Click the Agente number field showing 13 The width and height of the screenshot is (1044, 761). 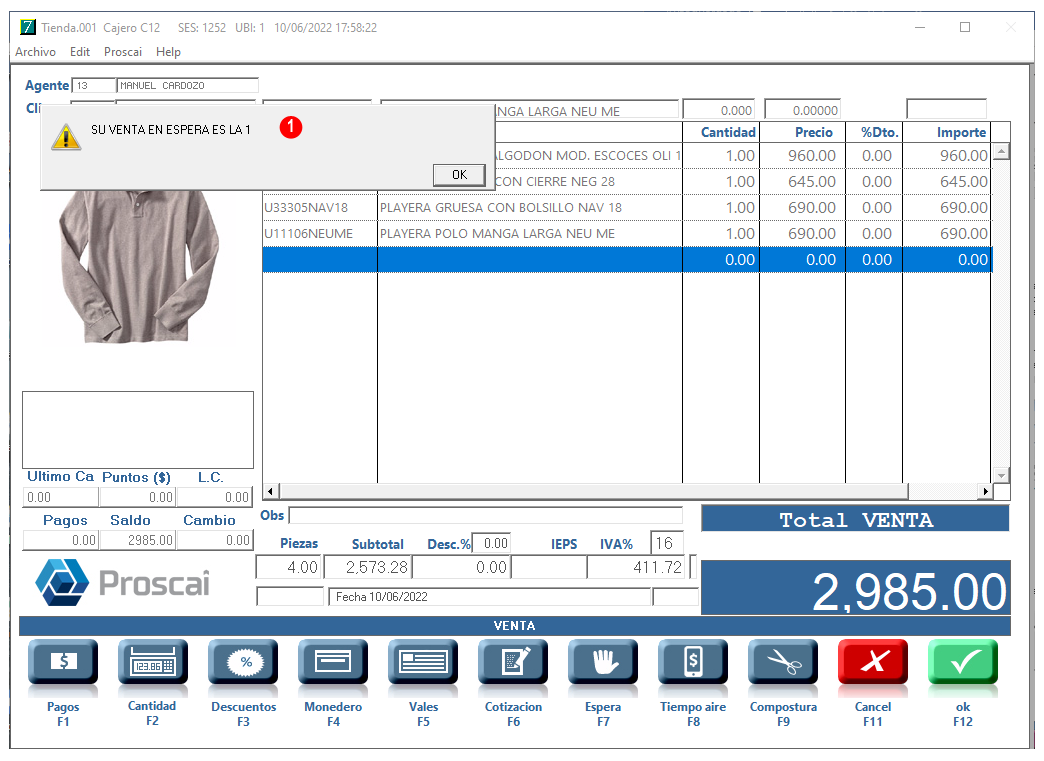click(93, 85)
